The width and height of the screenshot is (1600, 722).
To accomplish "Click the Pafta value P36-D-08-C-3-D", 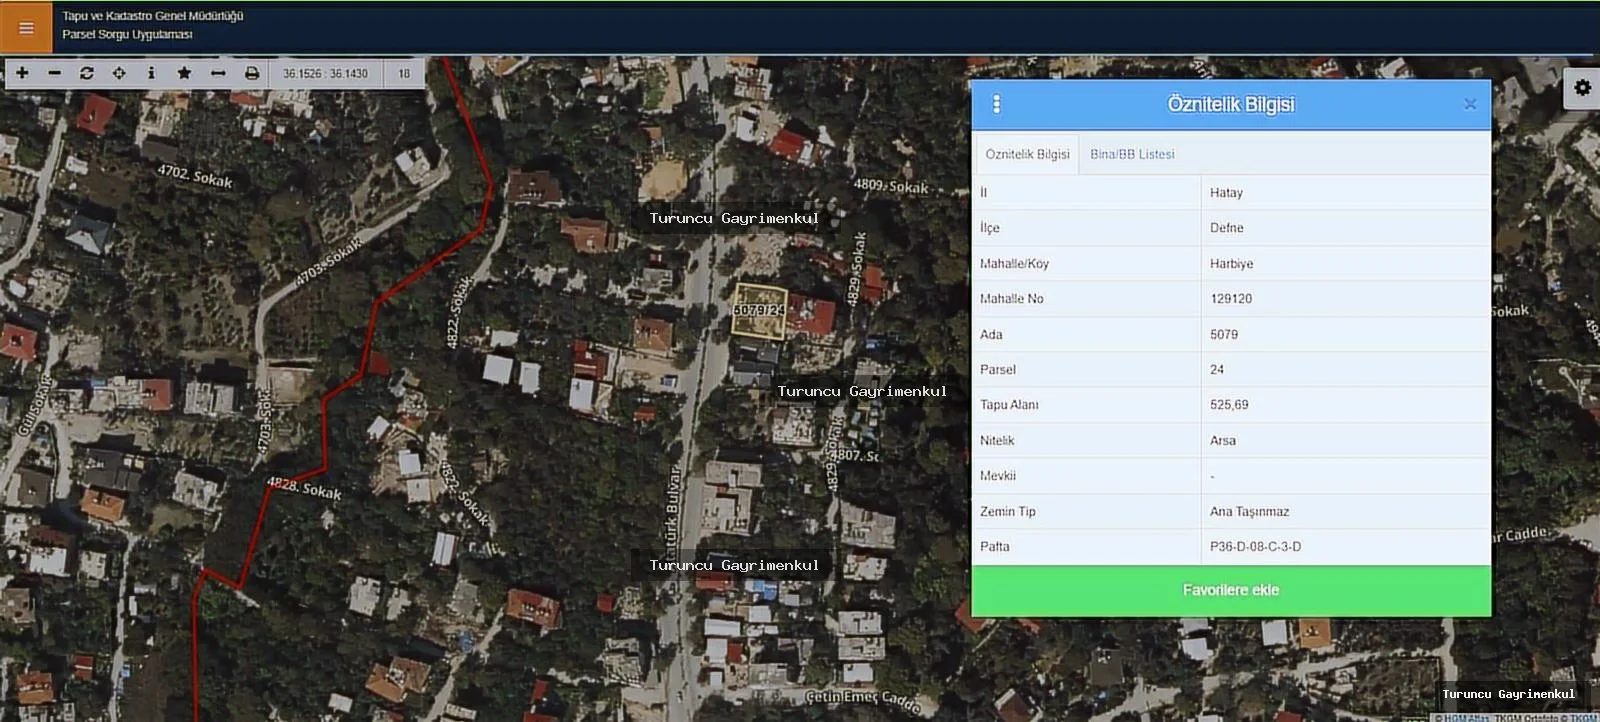I will tap(1255, 547).
